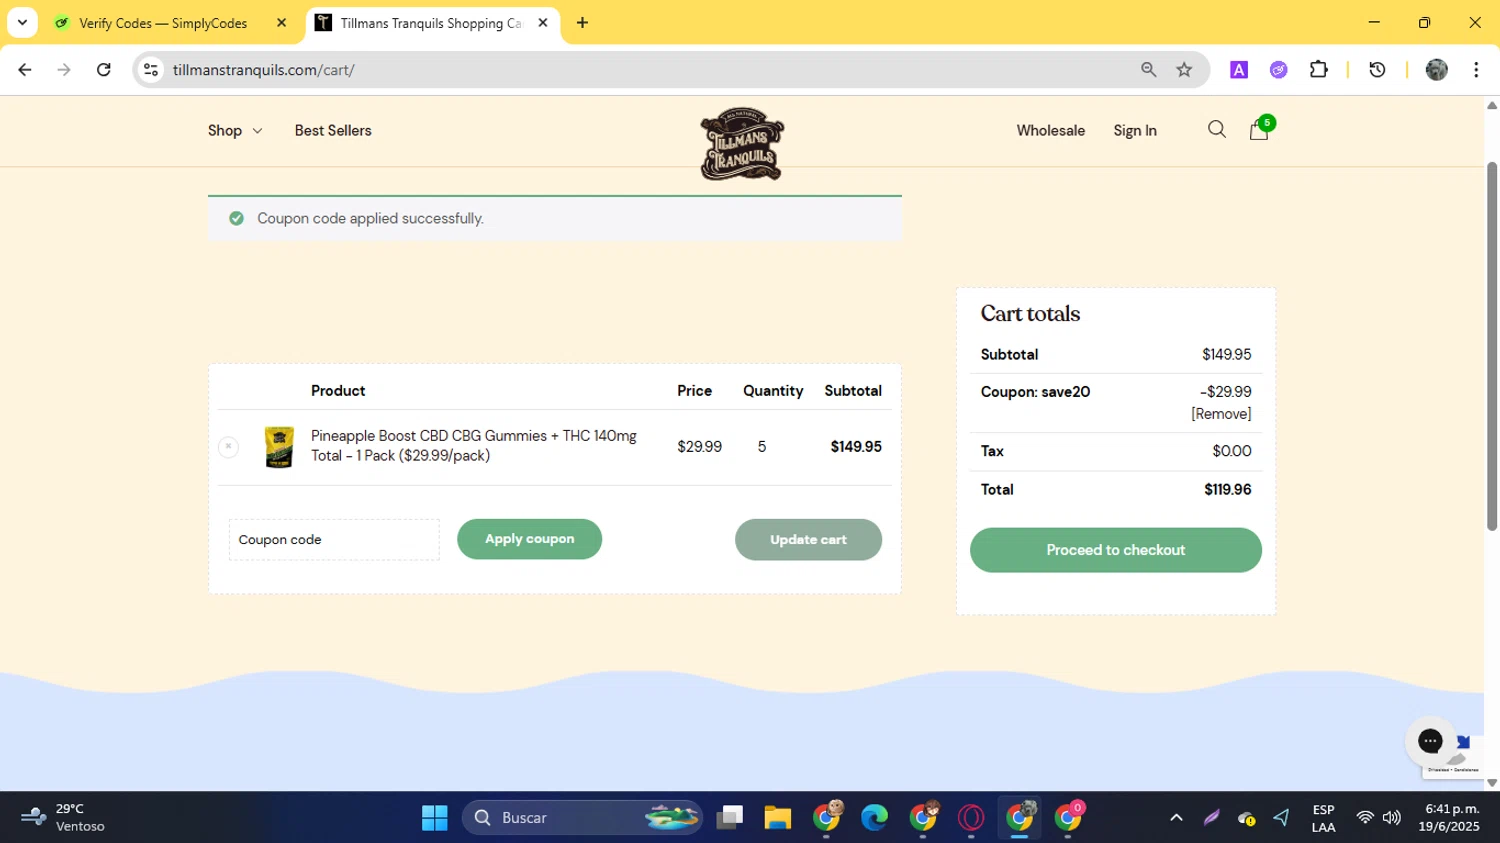This screenshot has width=1500, height=843.
Task: Open the browser zoom indicator
Action: coord(1149,70)
